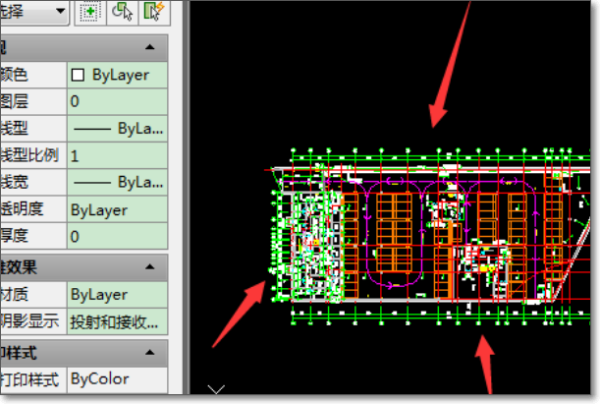
Task: Open the color ByLayer field
Action: click(117, 75)
